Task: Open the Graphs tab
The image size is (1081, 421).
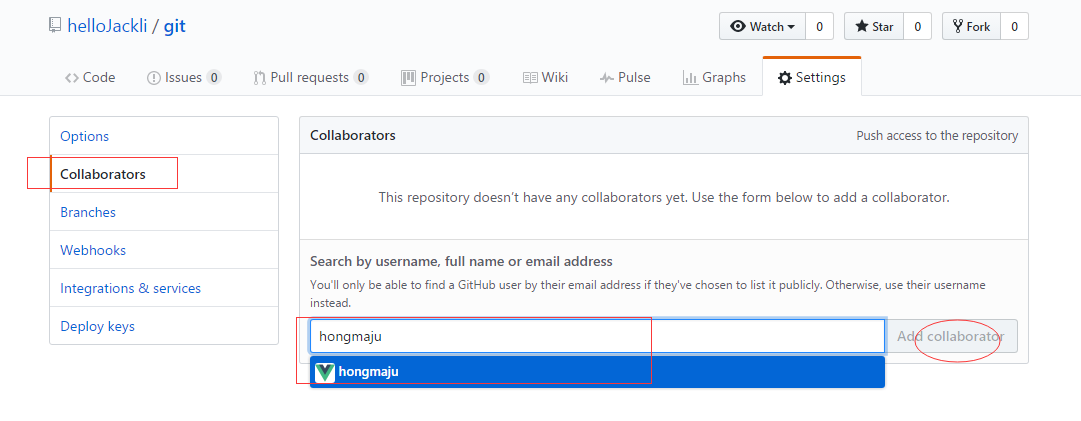Action: pyautogui.click(x=714, y=77)
